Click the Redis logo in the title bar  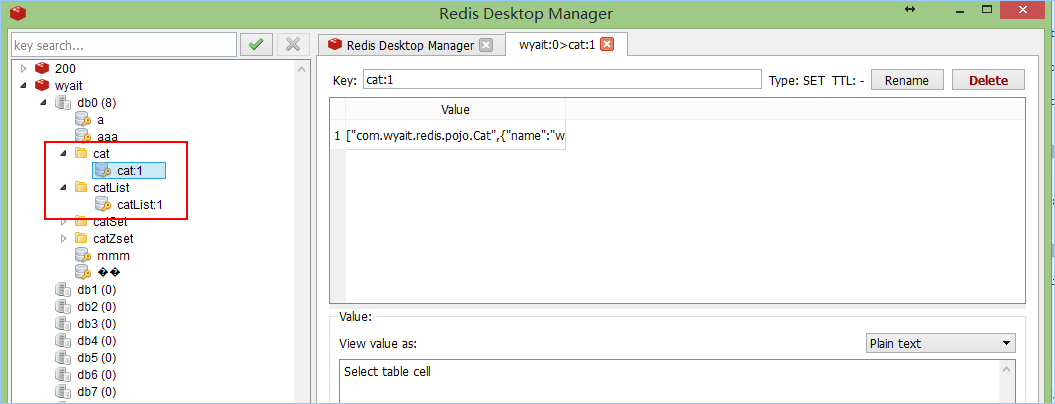tap(18, 13)
